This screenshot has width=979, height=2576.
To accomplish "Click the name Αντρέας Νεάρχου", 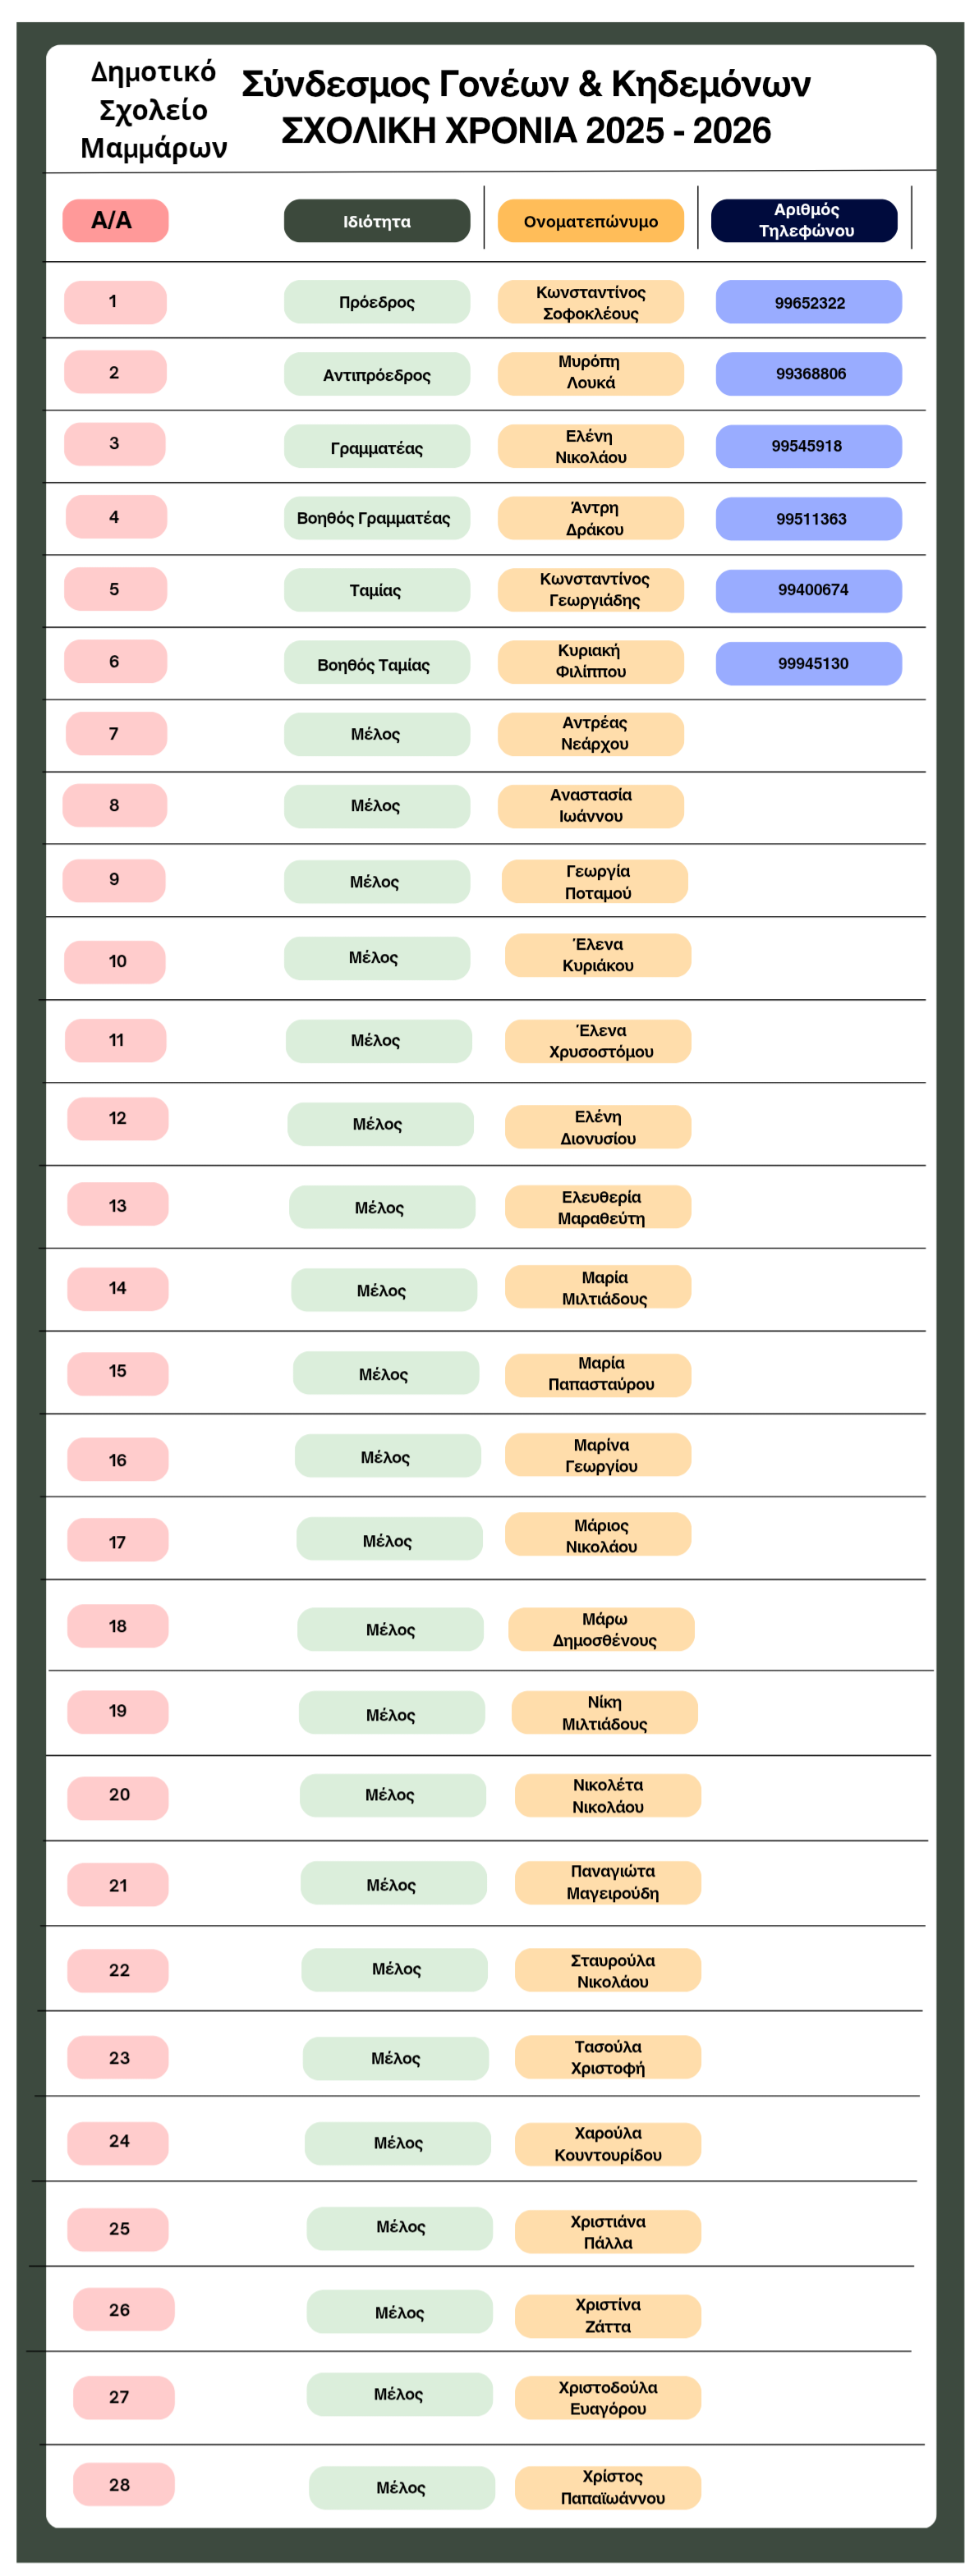I will pos(590,734).
